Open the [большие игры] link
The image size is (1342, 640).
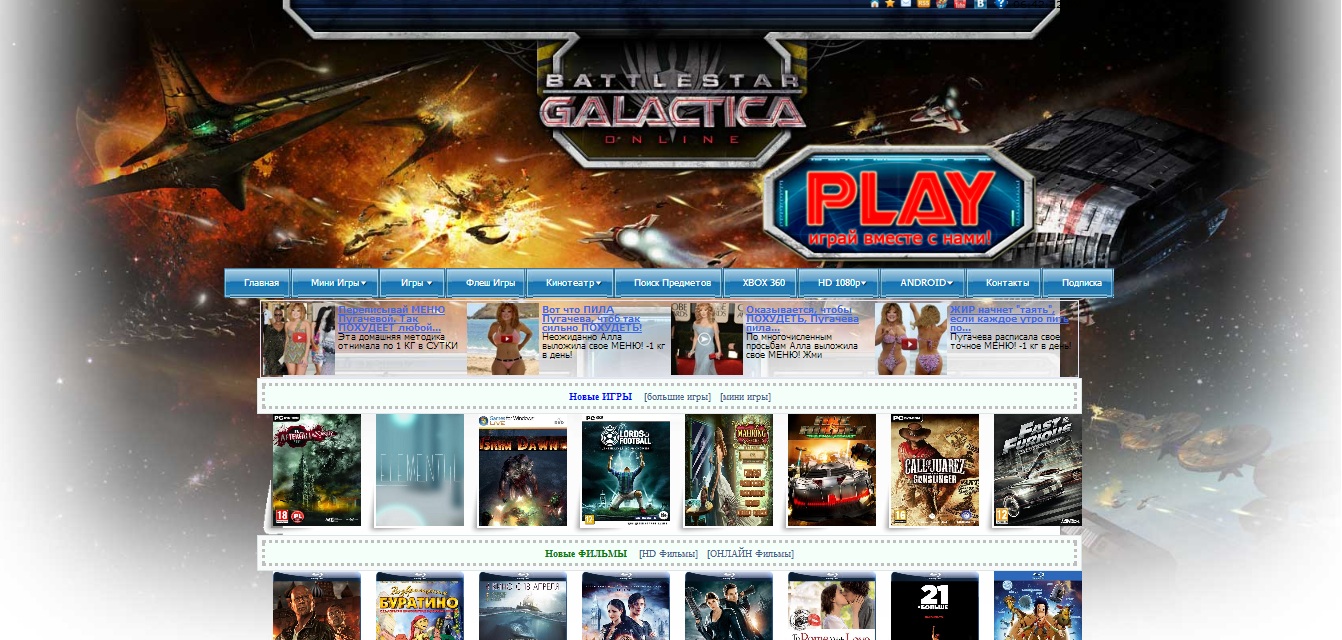pos(678,397)
